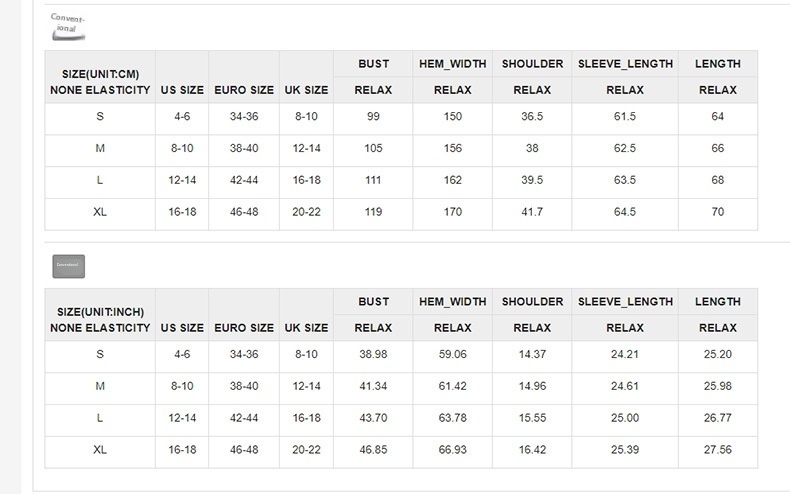Click the Conventional icon above the centimeter table
The height and width of the screenshot is (494, 790).
coord(68,27)
